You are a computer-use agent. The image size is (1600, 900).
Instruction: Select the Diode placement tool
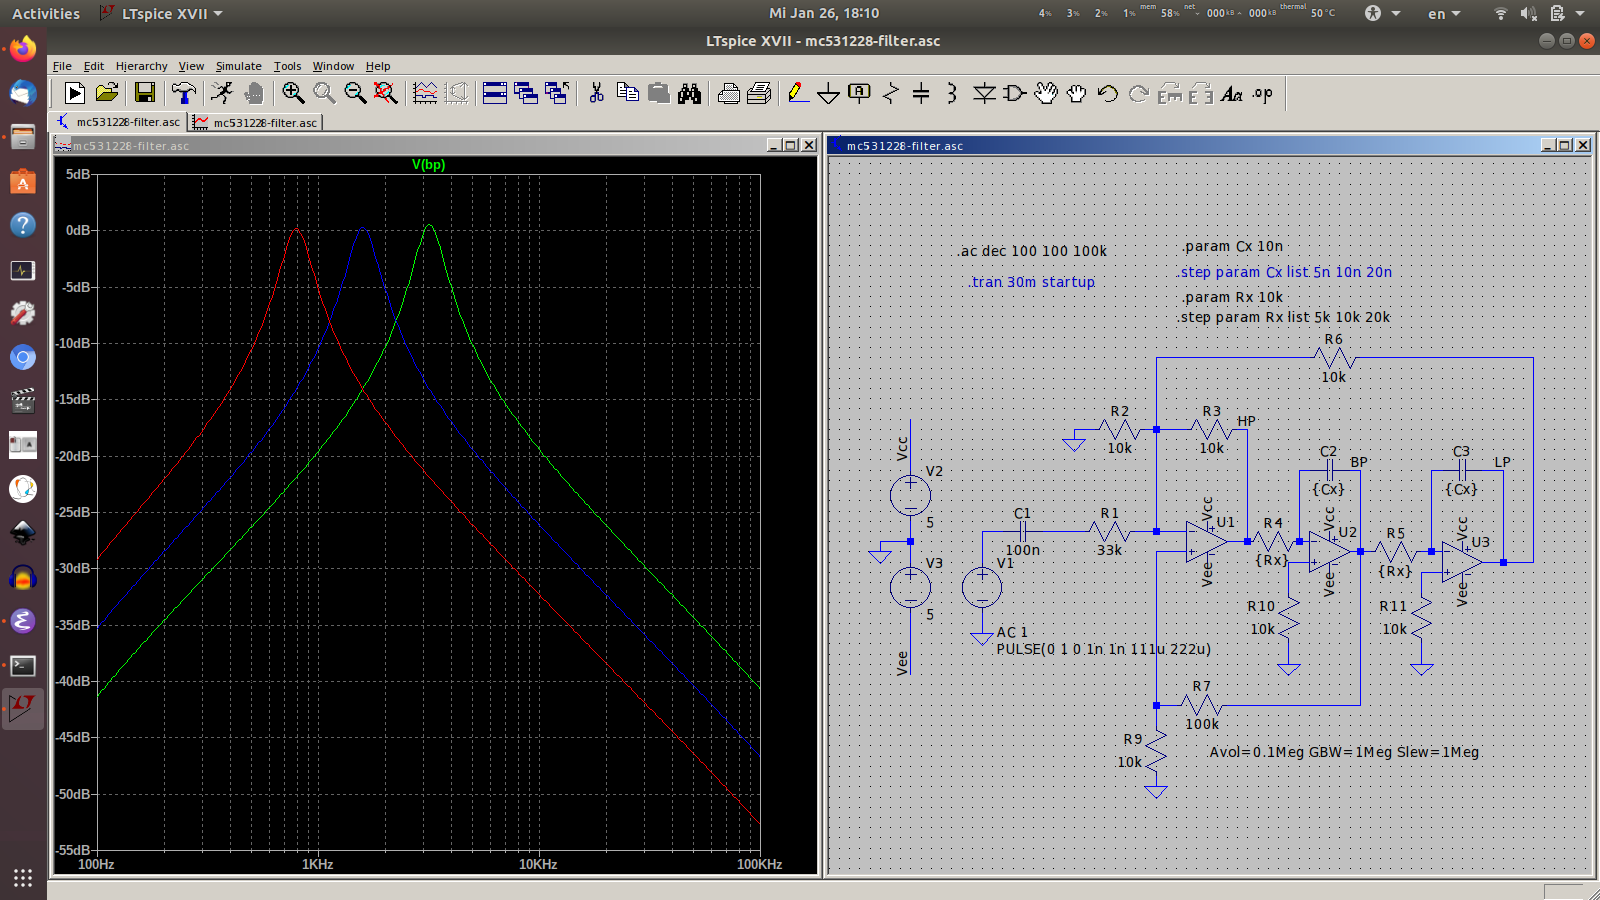coord(984,93)
